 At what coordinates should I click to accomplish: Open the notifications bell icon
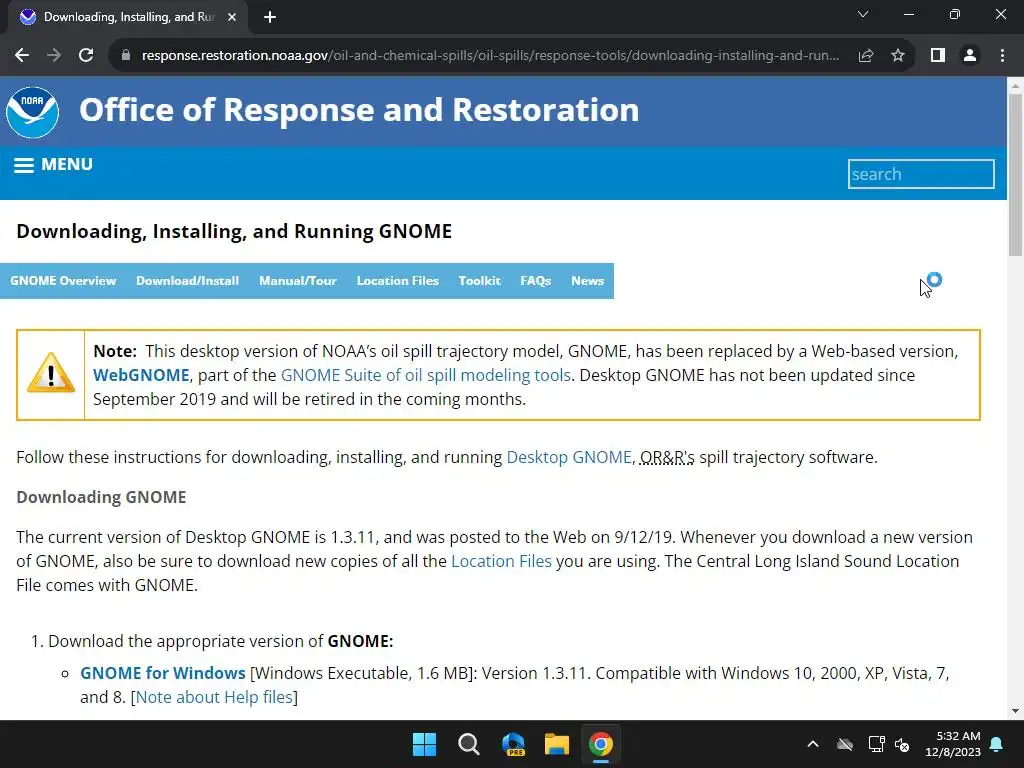[x=997, y=744]
